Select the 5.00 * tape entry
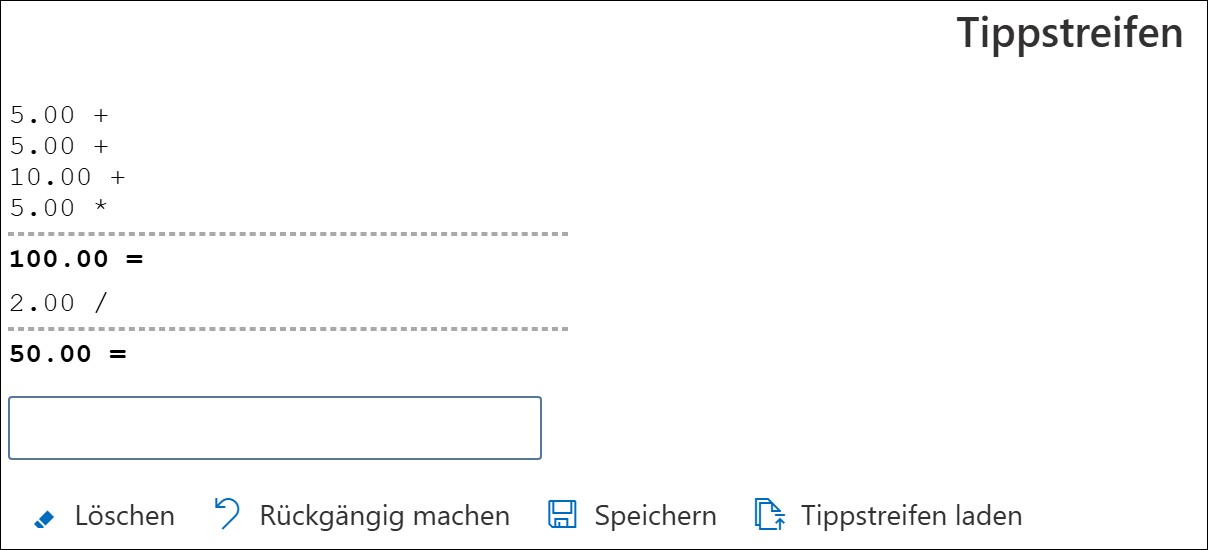 coord(59,209)
